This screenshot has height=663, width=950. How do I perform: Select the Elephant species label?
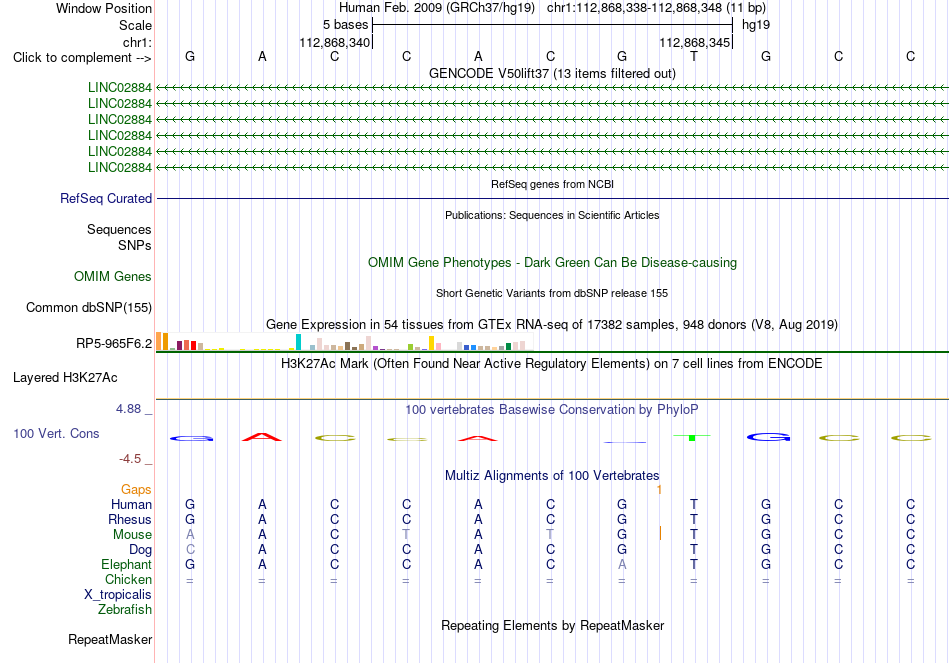tap(126, 564)
